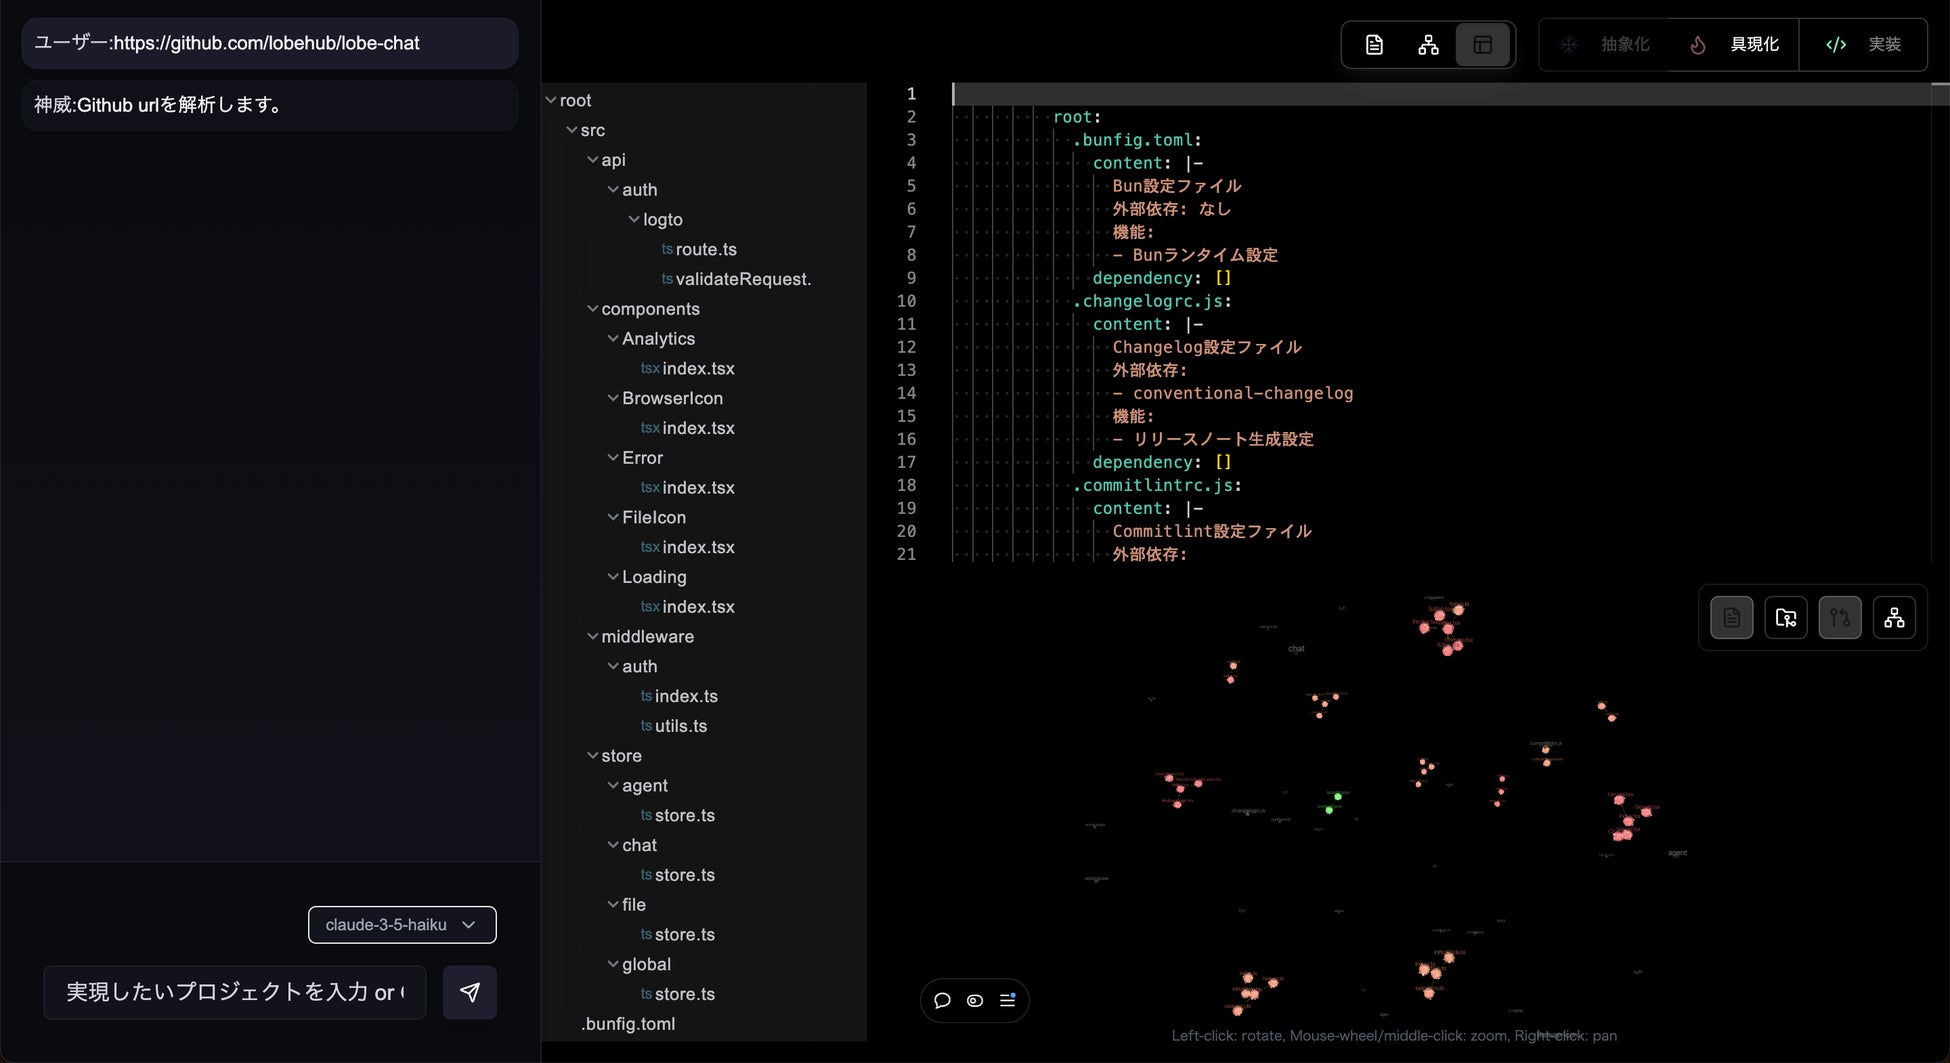The height and width of the screenshot is (1063, 1950).
Task: Switch to the 実装 code mode
Action: [x=1863, y=45]
